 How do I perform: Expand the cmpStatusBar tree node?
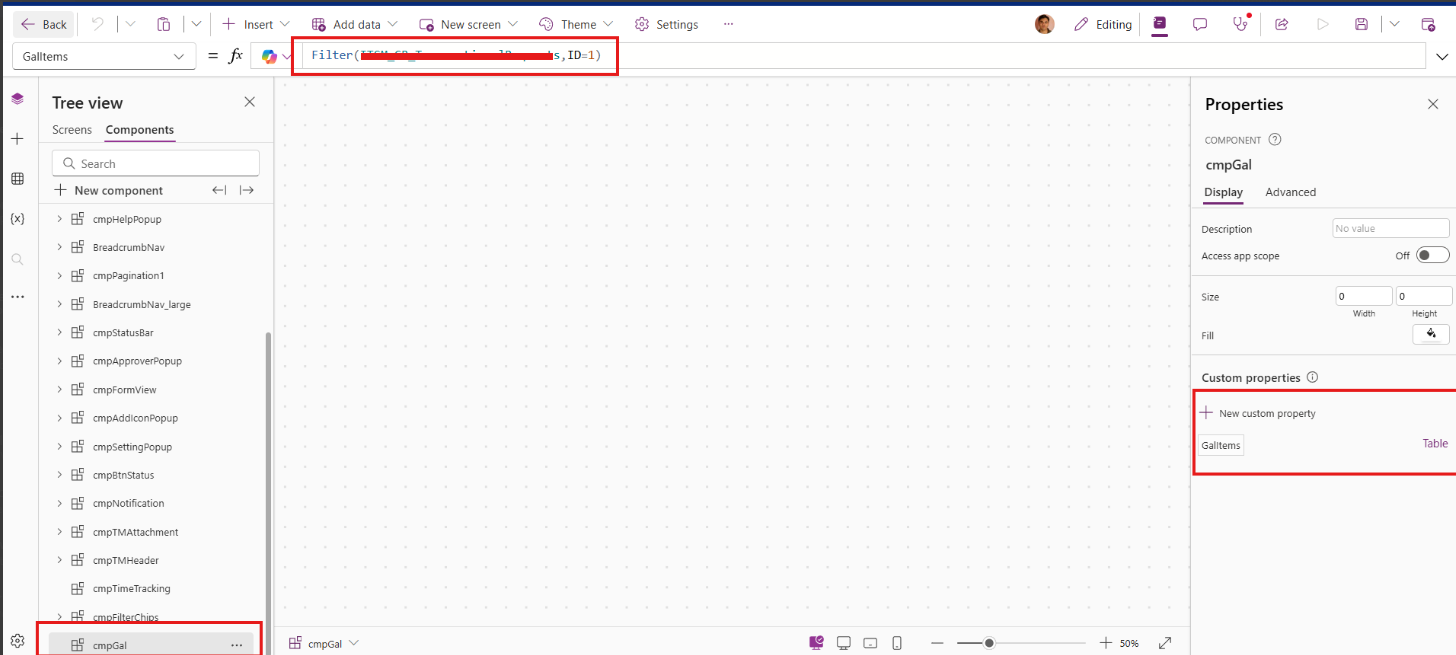click(x=59, y=332)
